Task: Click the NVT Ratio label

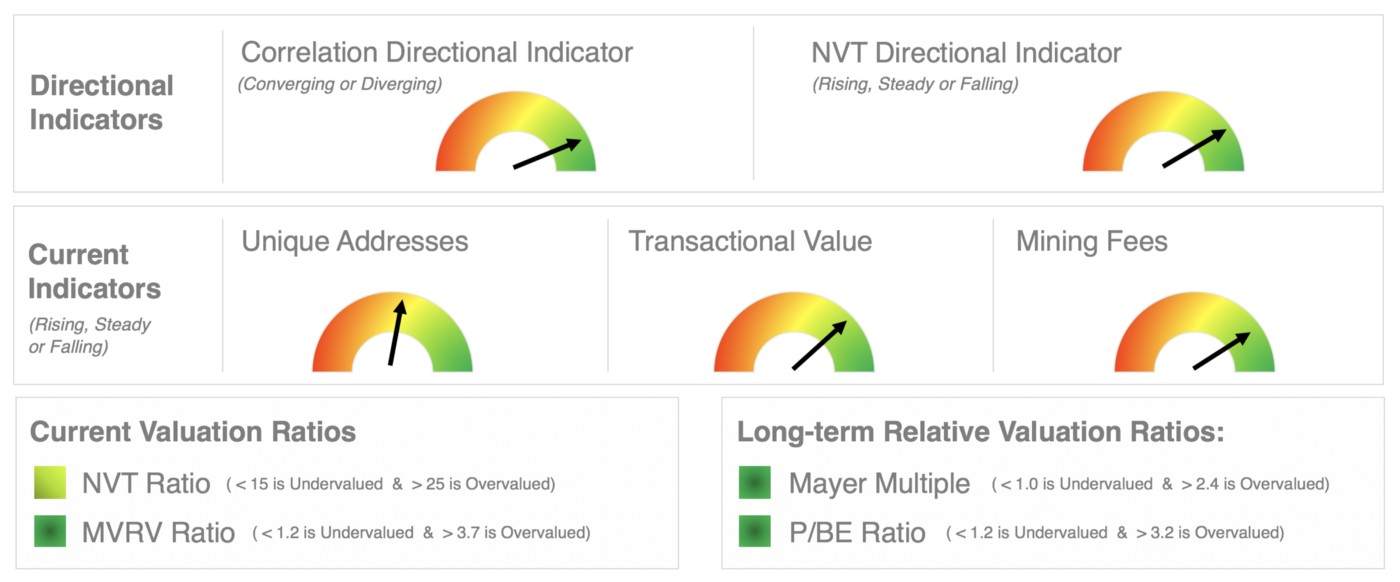Action: pyautogui.click(x=146, y=484)
